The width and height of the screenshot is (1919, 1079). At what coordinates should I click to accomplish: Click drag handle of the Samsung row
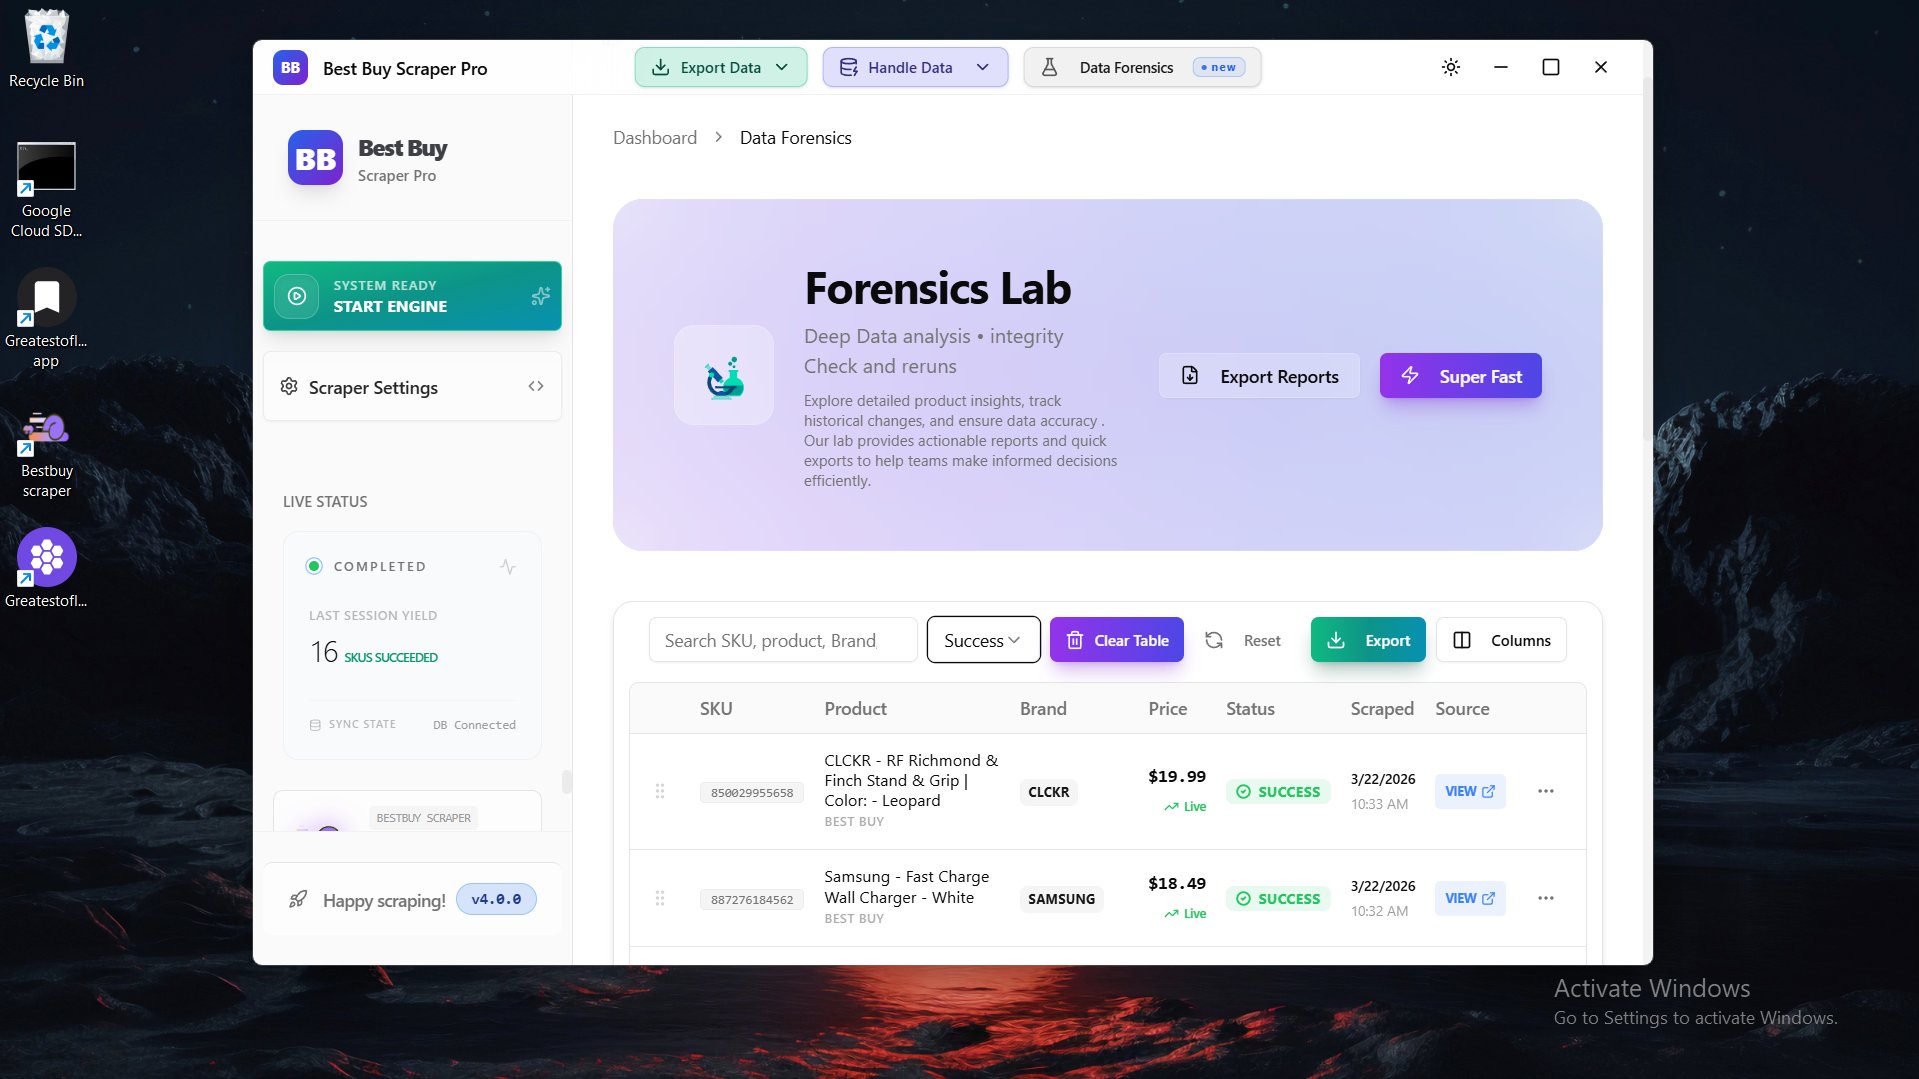tap(660, 898)
